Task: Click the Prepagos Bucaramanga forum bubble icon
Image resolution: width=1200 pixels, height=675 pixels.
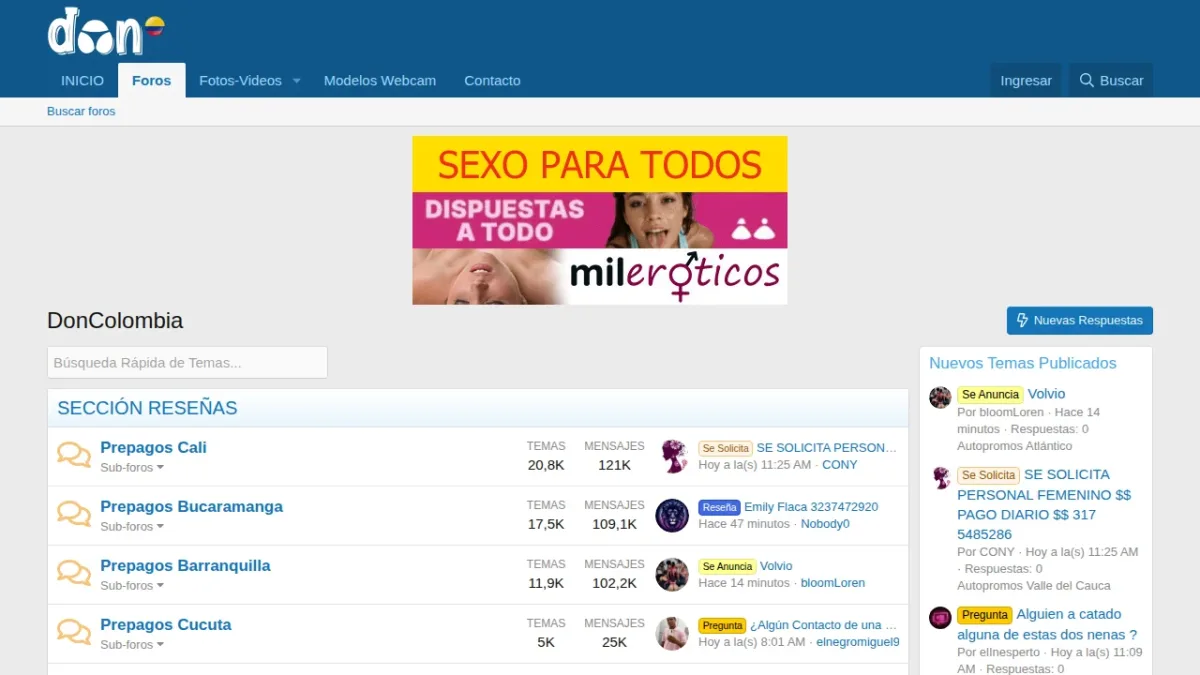Action: (74, 514)
